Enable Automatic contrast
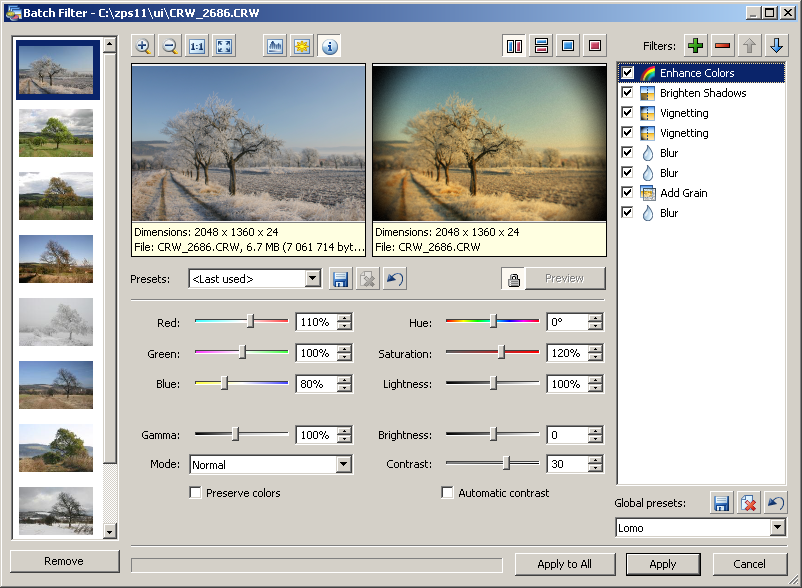This screenshot has width=802, height=588. (448, 493)
